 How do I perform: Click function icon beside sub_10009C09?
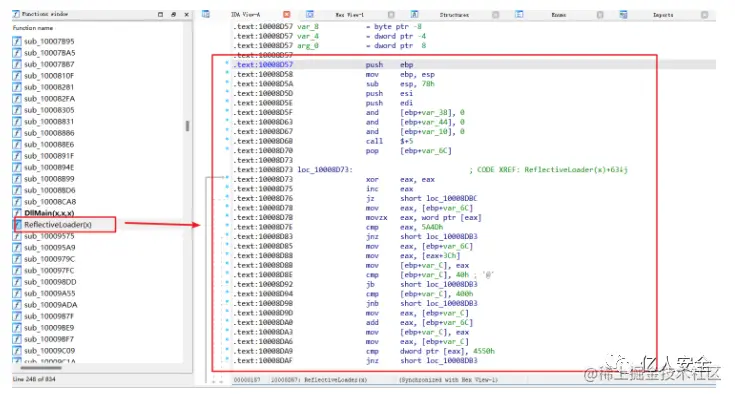click(17, 351)
